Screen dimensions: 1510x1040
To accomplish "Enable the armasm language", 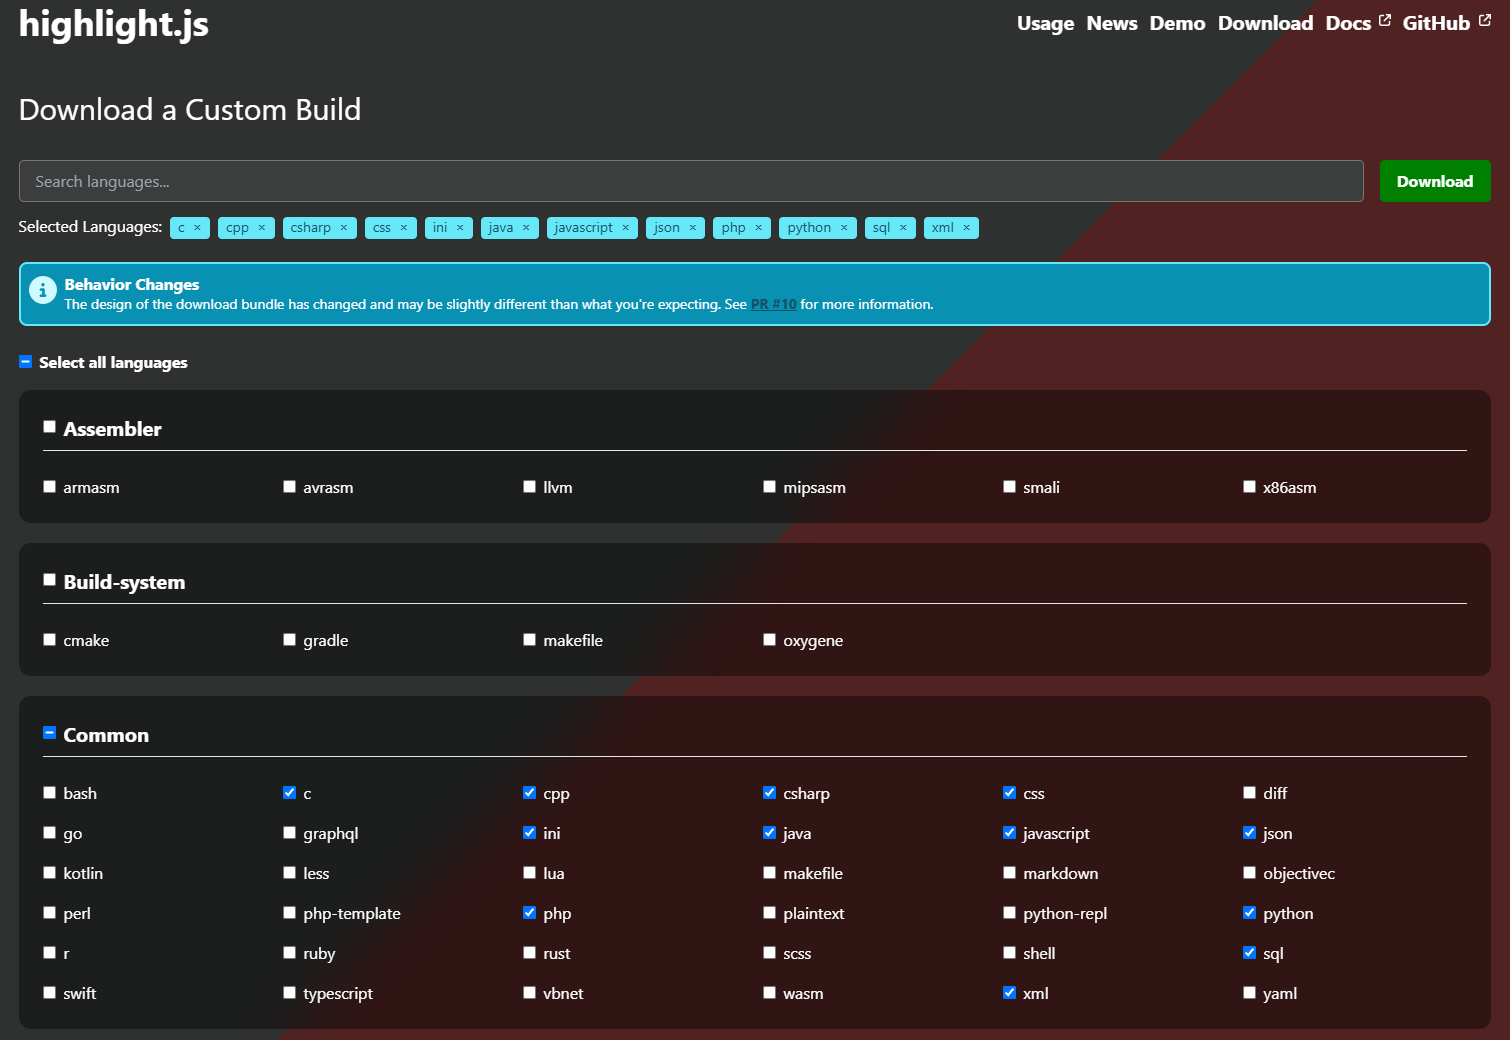I will coord(49,487).
